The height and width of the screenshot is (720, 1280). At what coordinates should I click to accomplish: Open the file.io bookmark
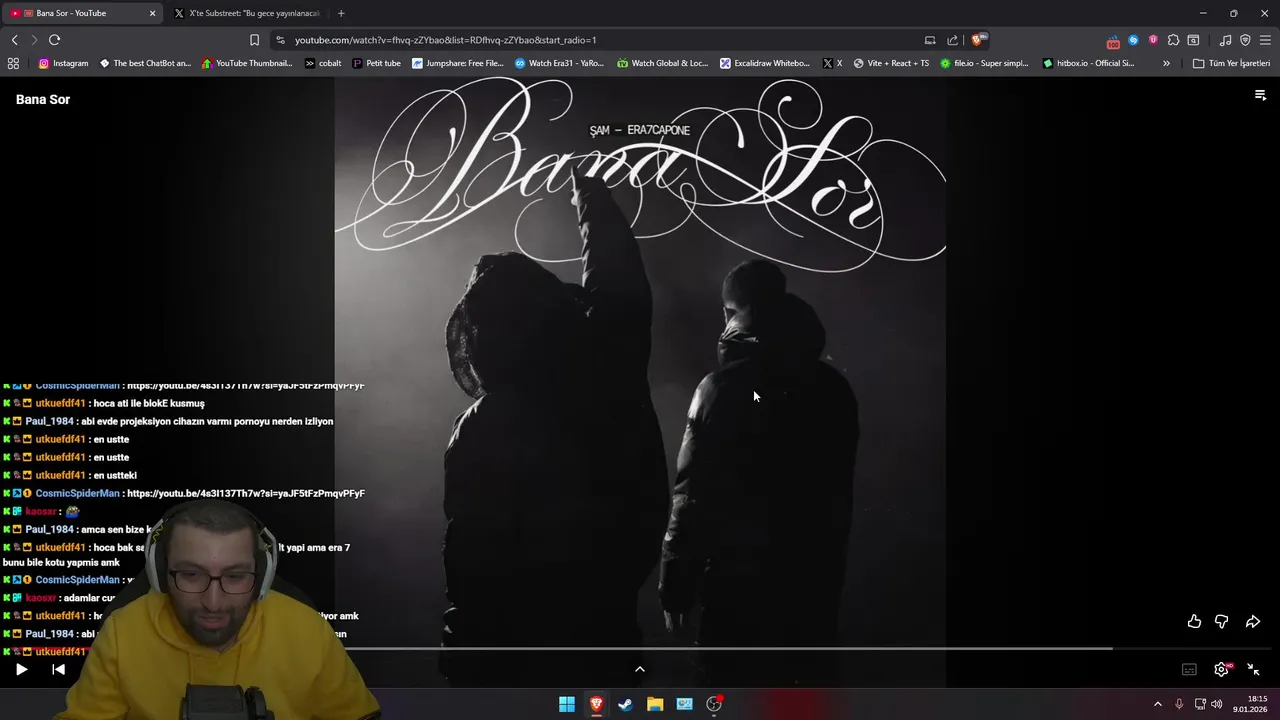pyautogui.click(x=984, y=63)
